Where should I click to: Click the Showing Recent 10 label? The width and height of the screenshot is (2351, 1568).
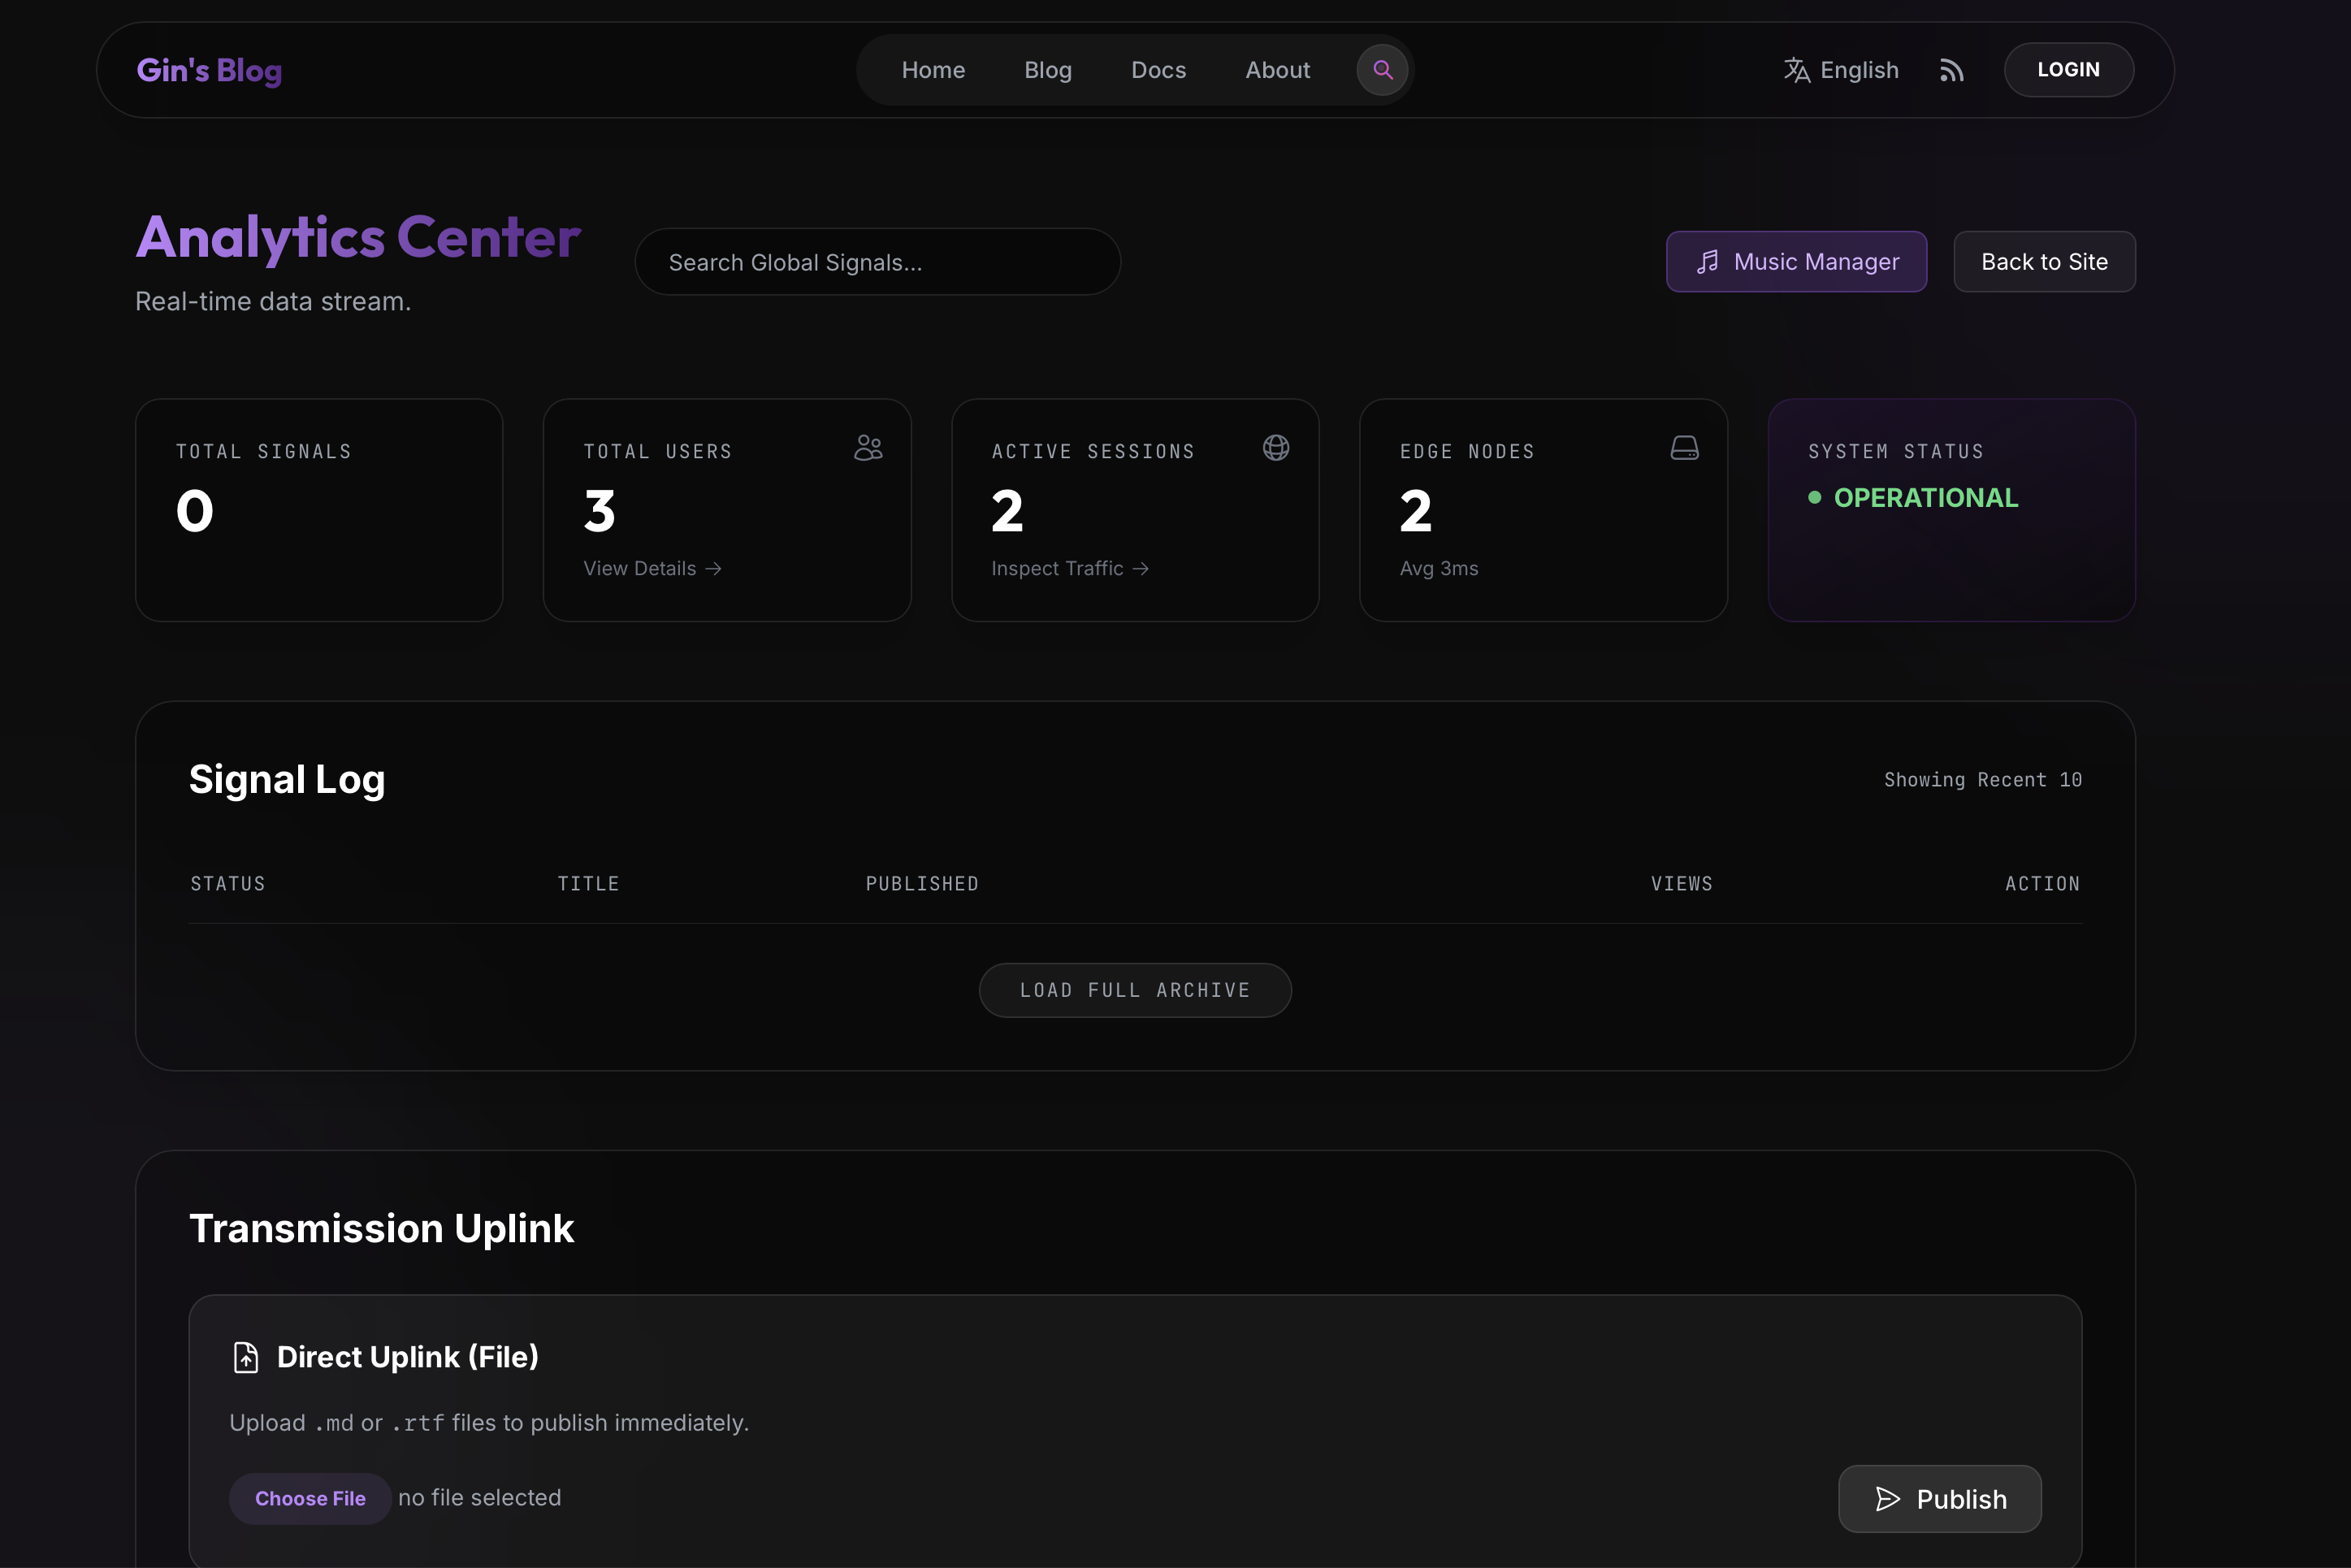1983,780
